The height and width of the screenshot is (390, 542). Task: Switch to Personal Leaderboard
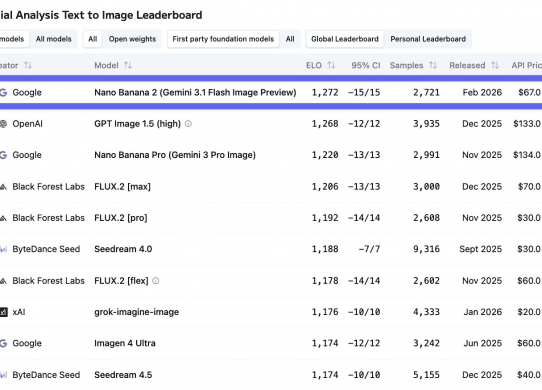click(428, 39)
